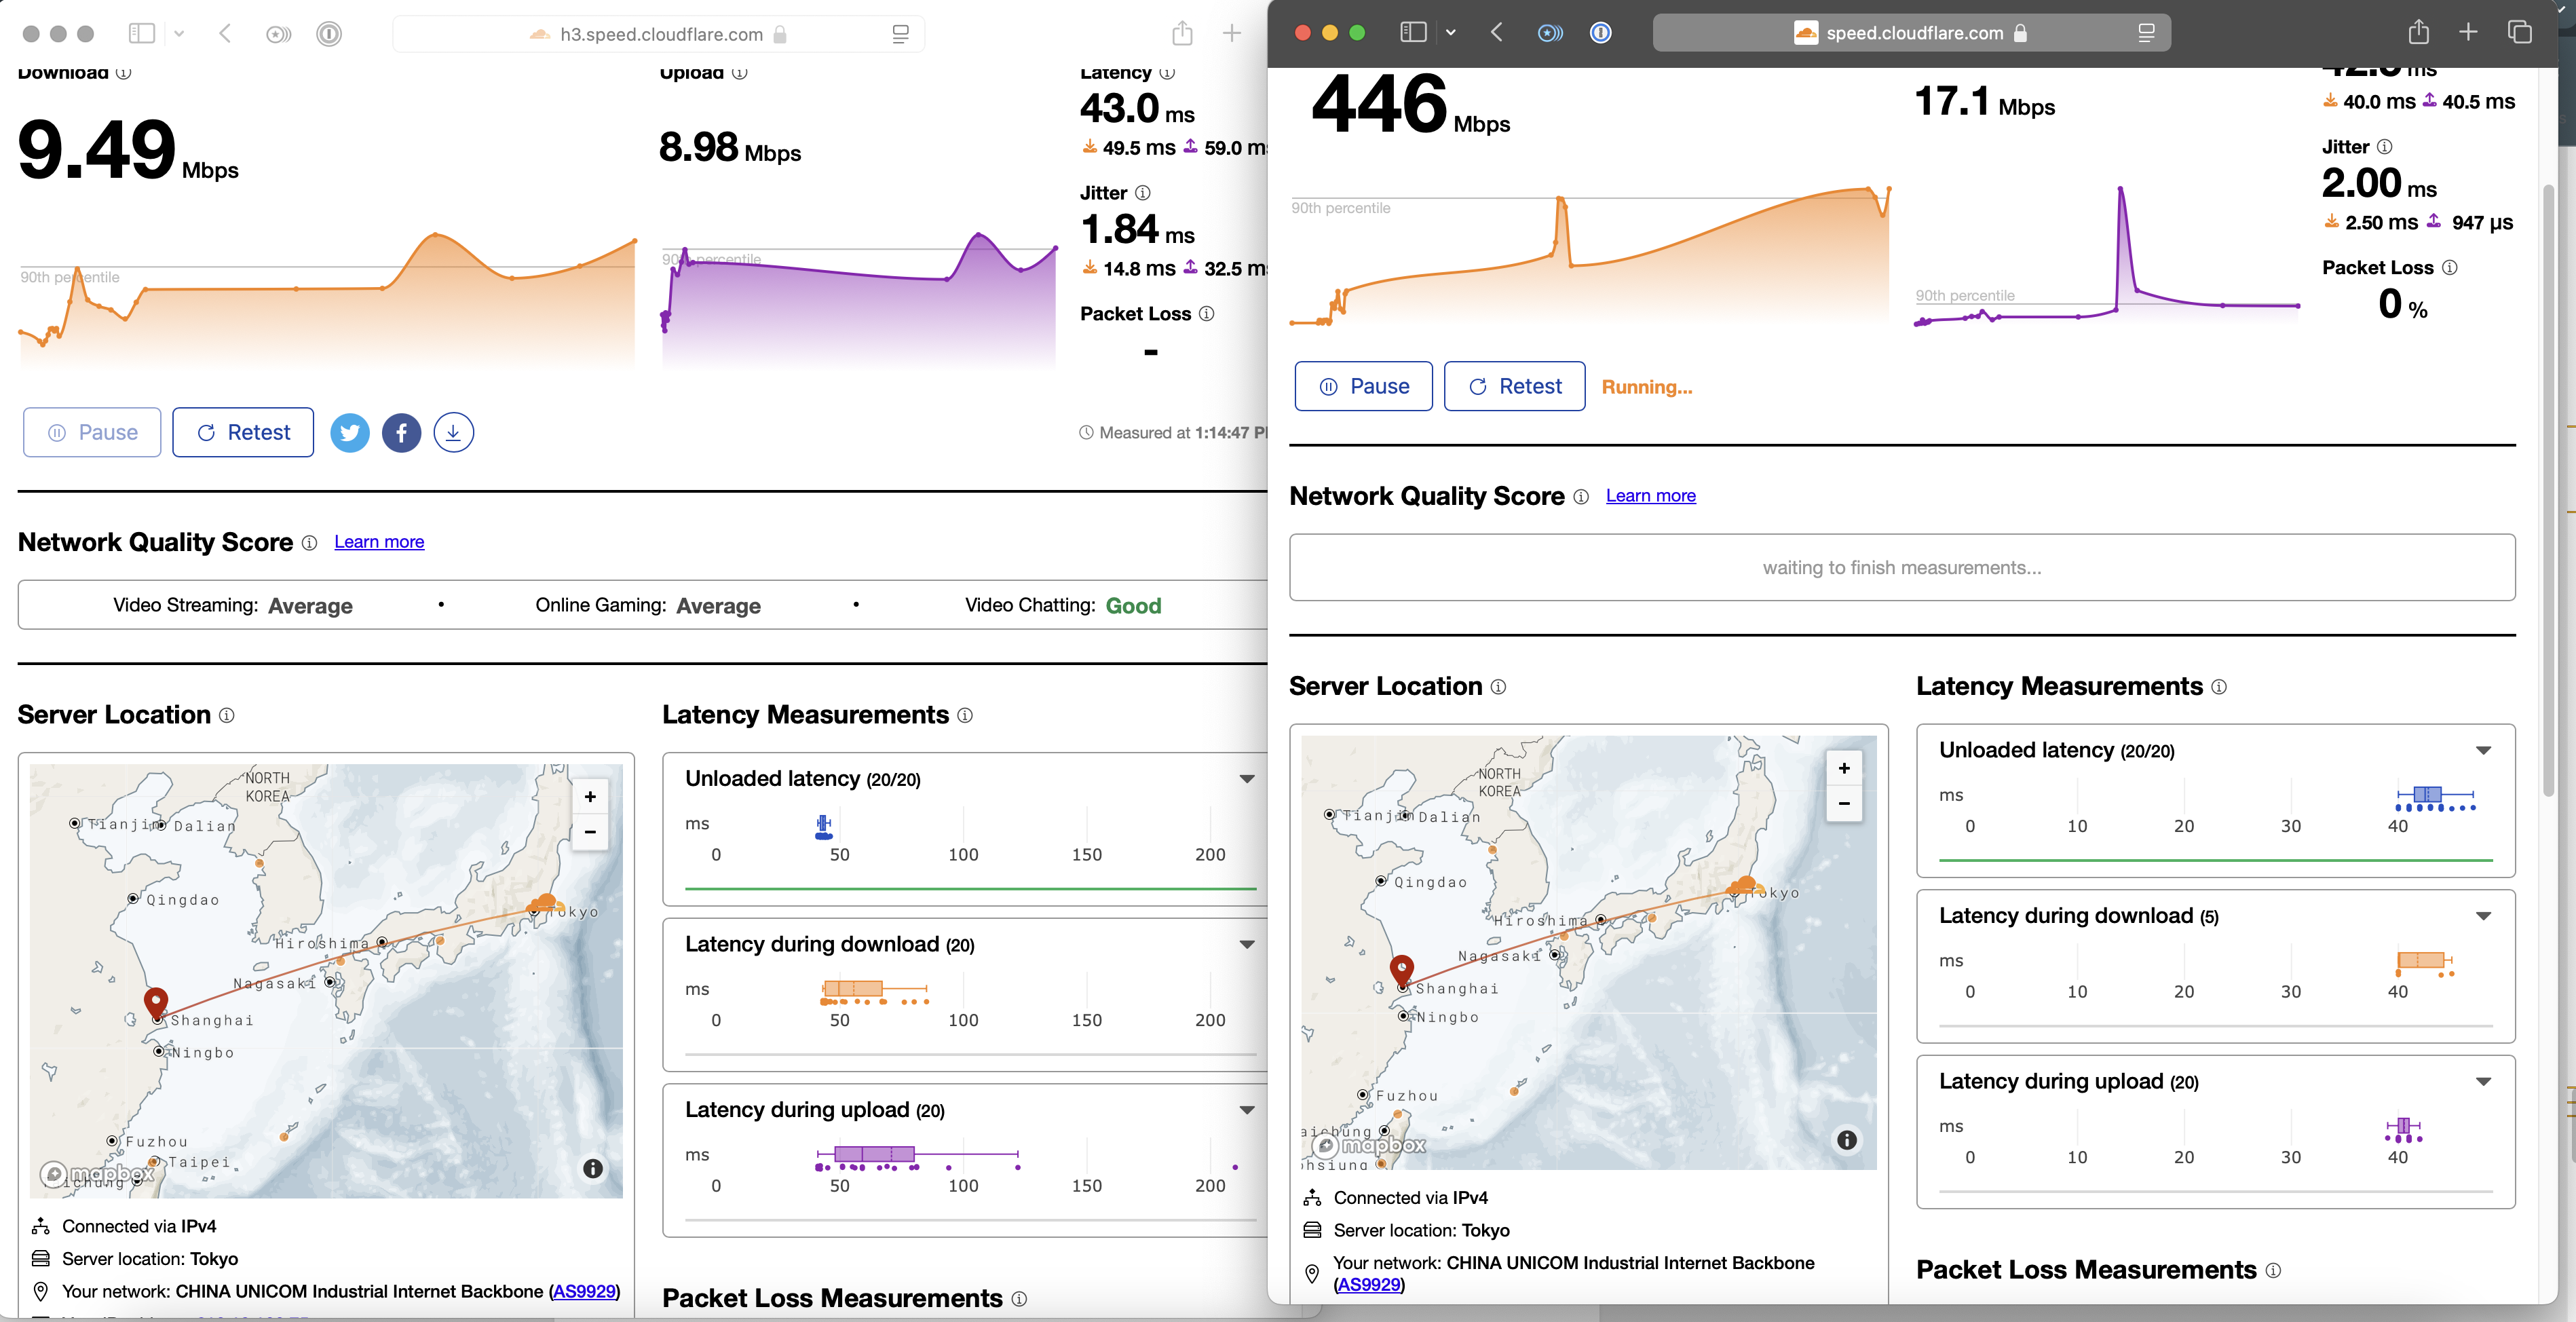The width and height of the screenshot is (2576, 1322).
Task: Expand Latency during upload in right window
Action: pos(2483,1081)
